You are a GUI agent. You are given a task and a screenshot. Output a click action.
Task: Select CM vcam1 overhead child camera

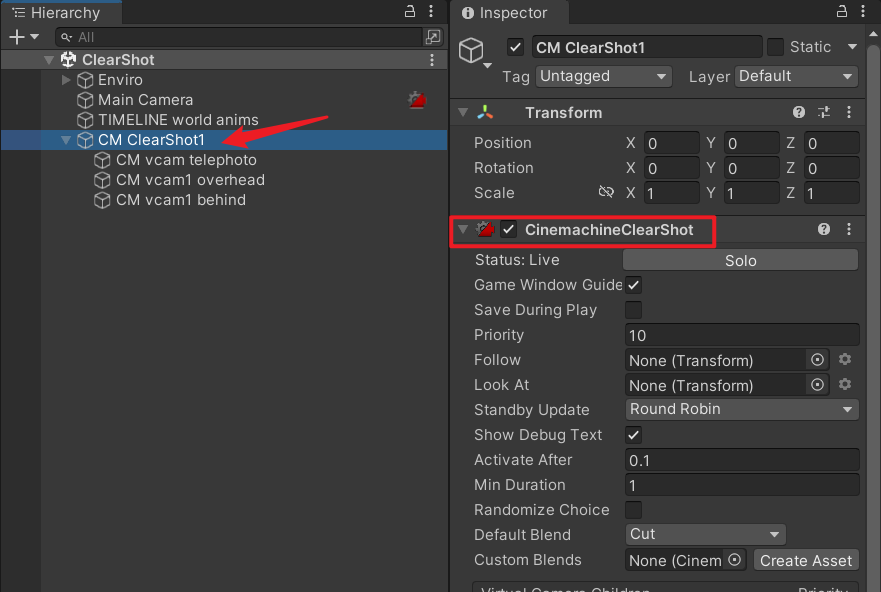tap(190, 180)
